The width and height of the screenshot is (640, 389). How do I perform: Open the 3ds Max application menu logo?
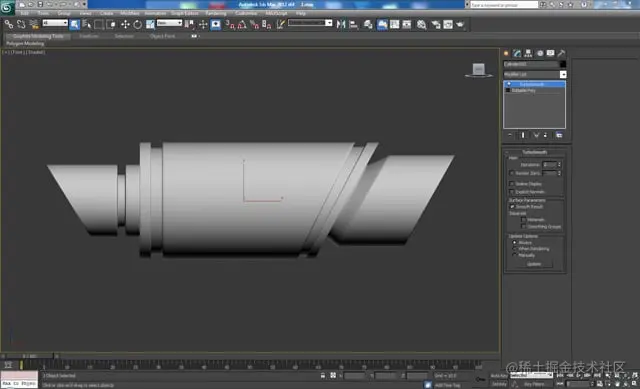click(7, 7)
